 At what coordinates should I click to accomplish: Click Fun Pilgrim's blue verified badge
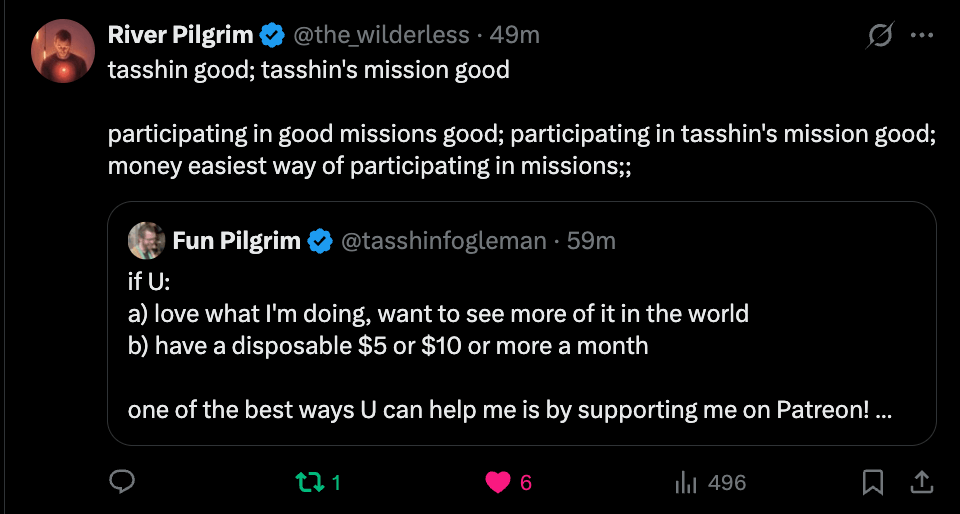click(x=320, y=241)
